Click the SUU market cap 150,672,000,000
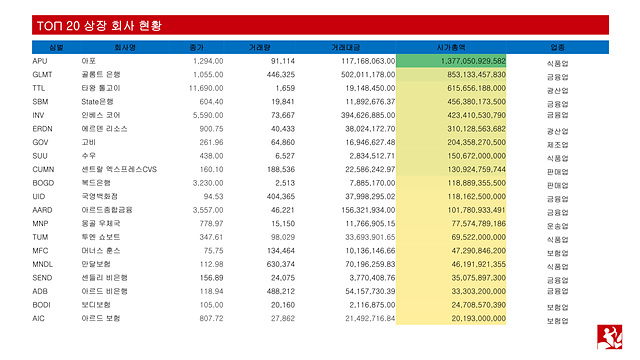 [477, 156]
